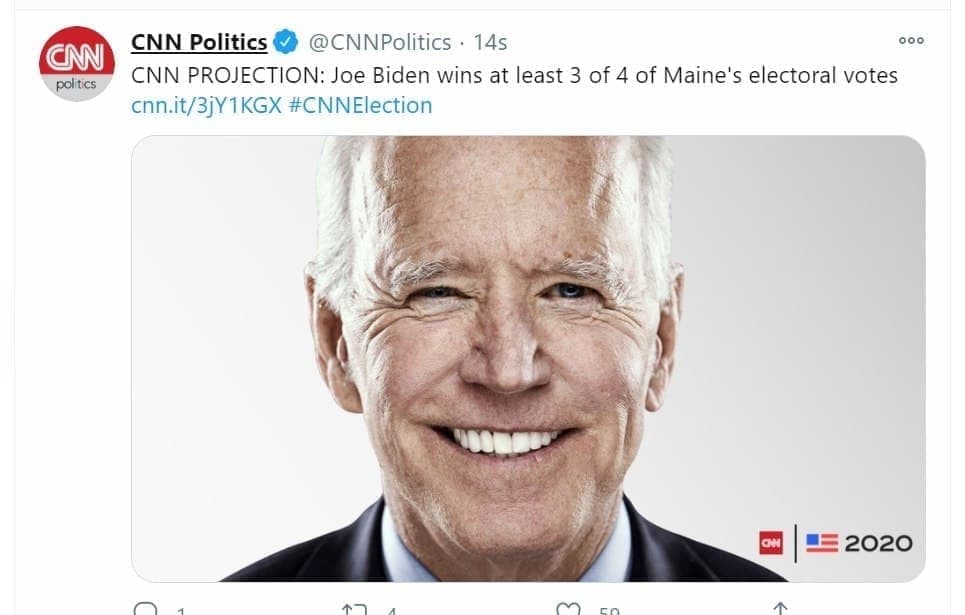Click the reply count number
The width and height of the screenshot is (965, 615).
(181, 610)
